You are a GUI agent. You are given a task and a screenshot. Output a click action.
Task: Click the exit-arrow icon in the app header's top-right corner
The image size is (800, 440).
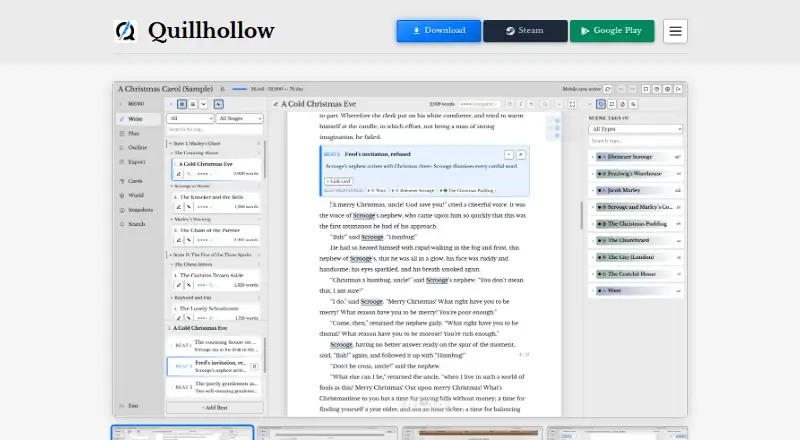679,89
